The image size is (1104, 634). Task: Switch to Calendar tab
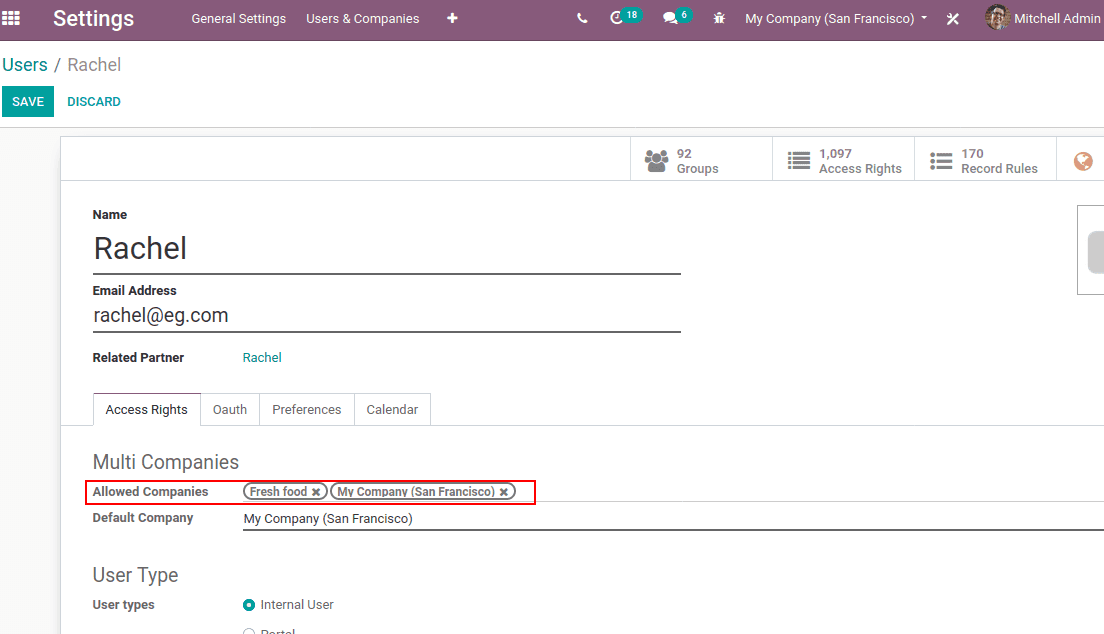click(x=392, y=409)
